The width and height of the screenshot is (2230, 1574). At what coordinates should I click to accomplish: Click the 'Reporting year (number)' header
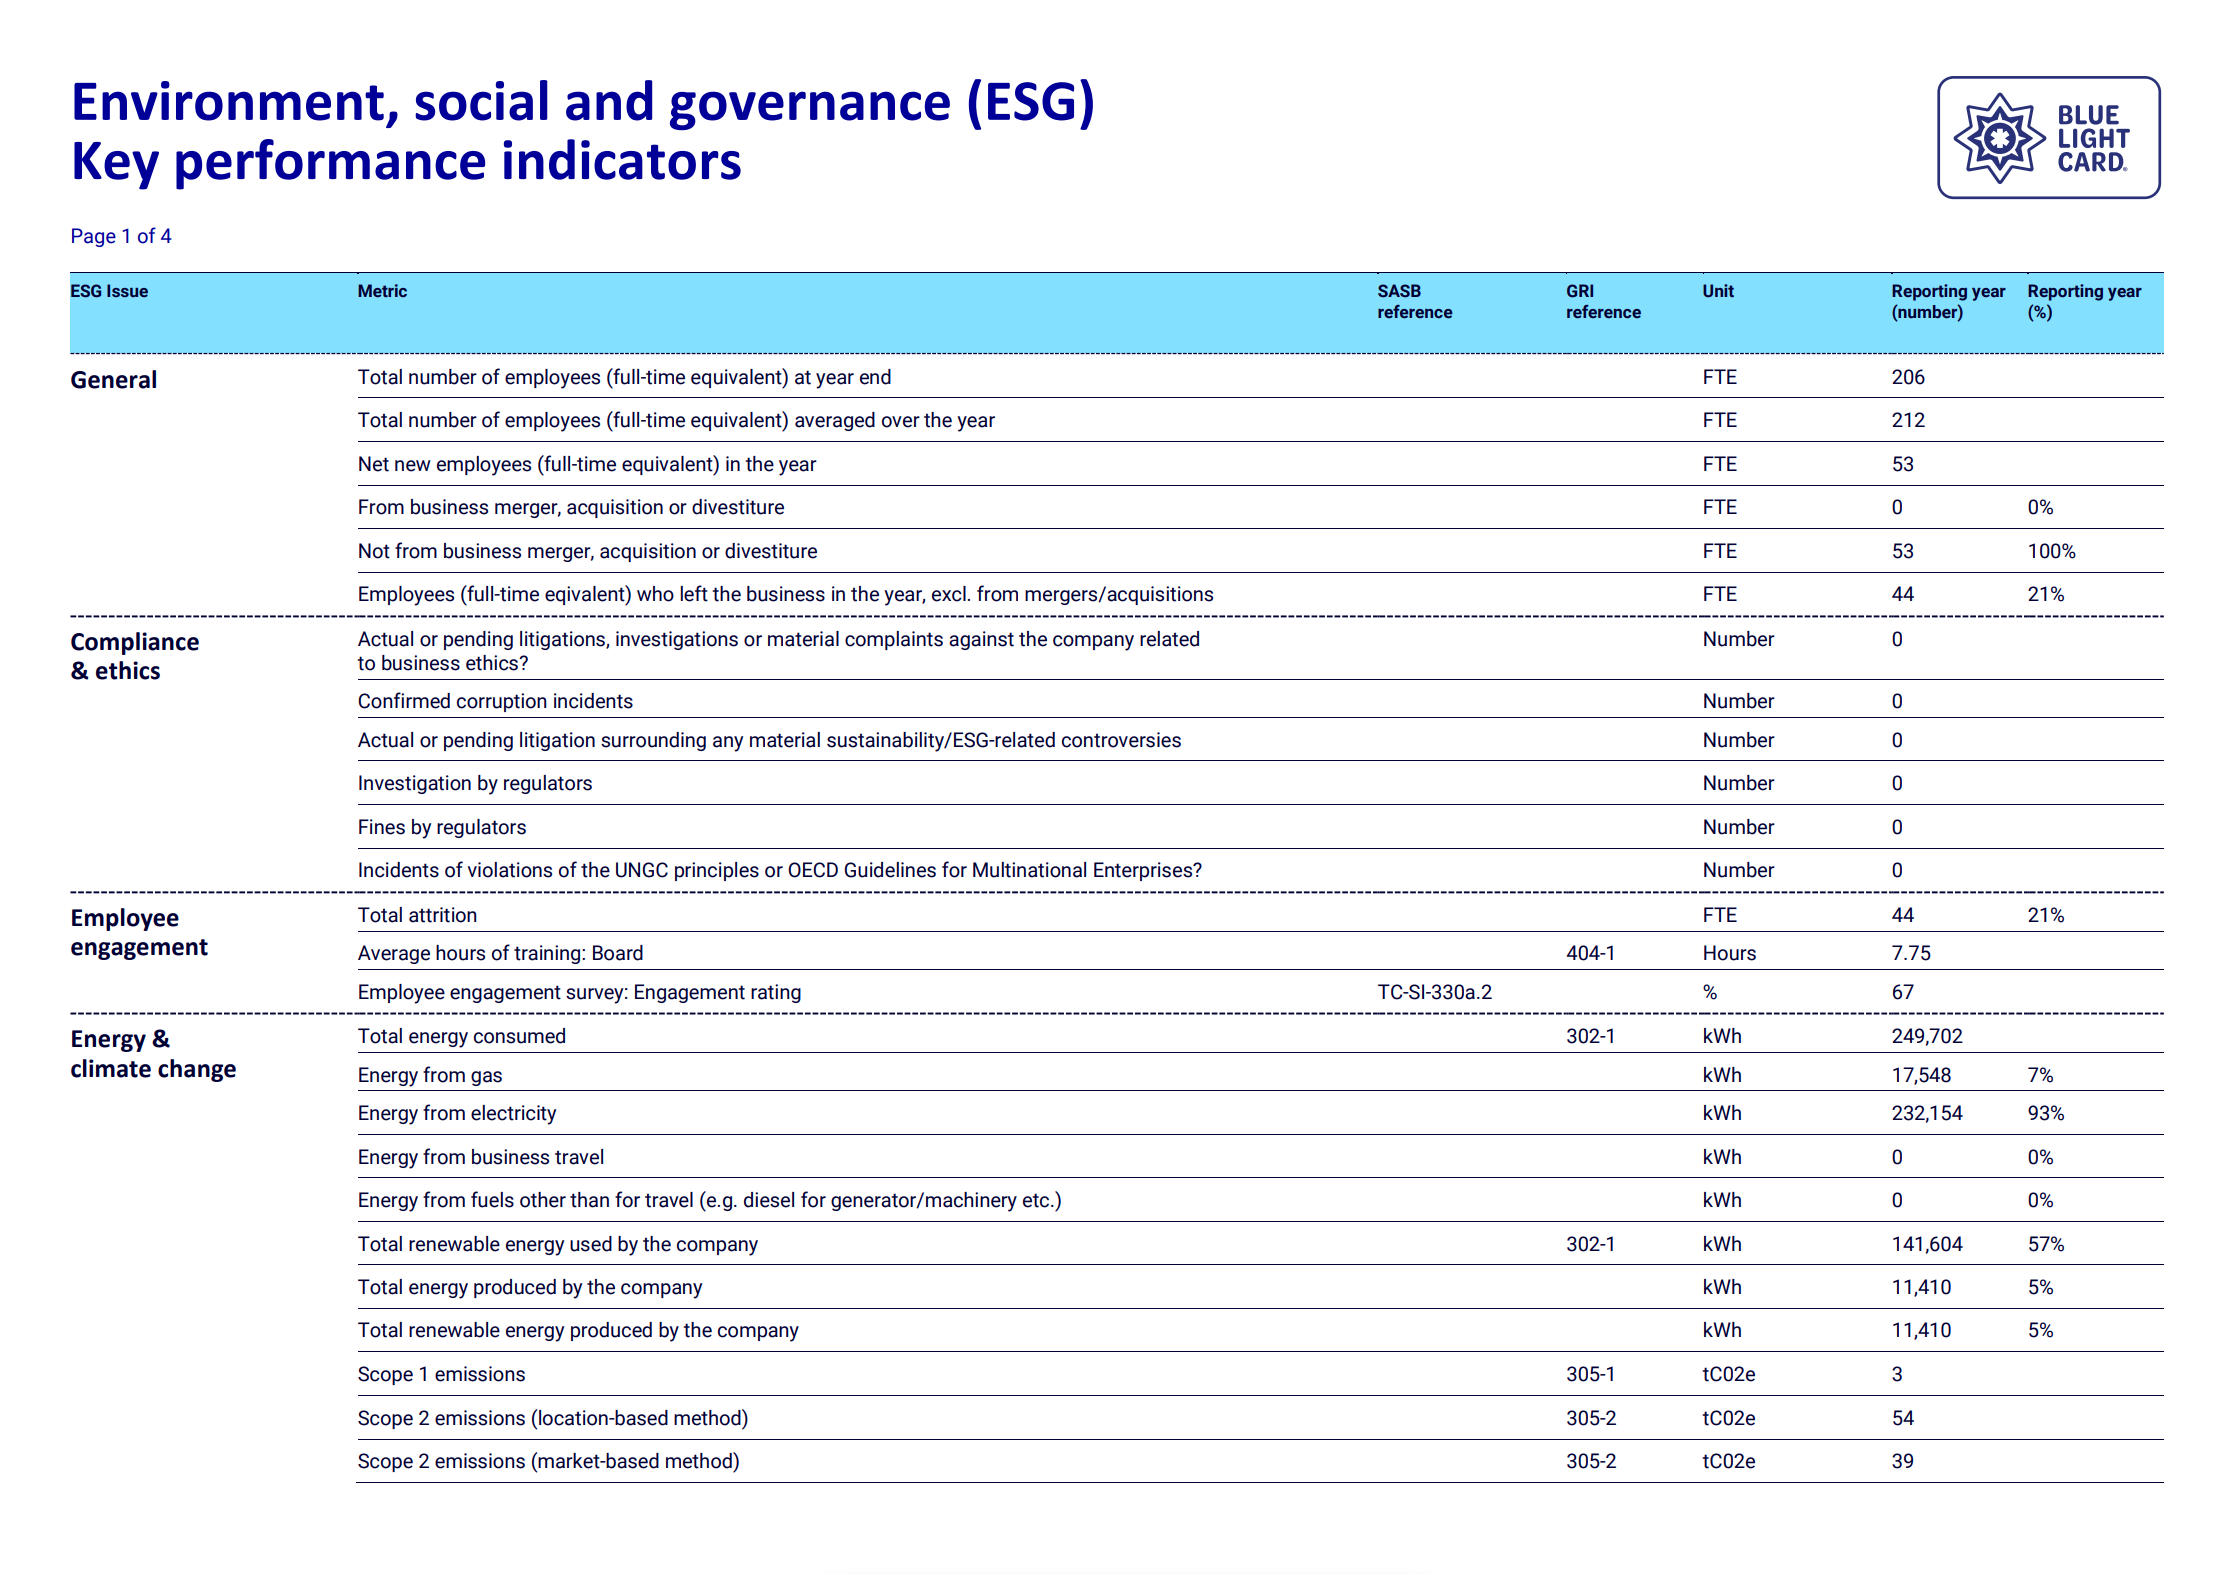[1947, 301]
